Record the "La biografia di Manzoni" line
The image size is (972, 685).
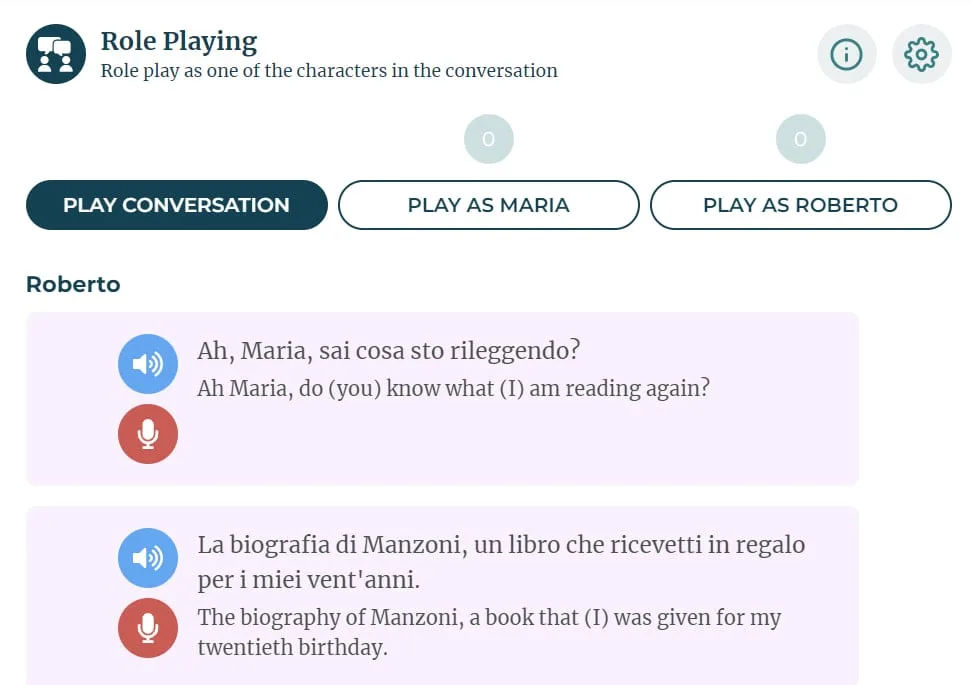pyautogui.click(x=148, y=628)
